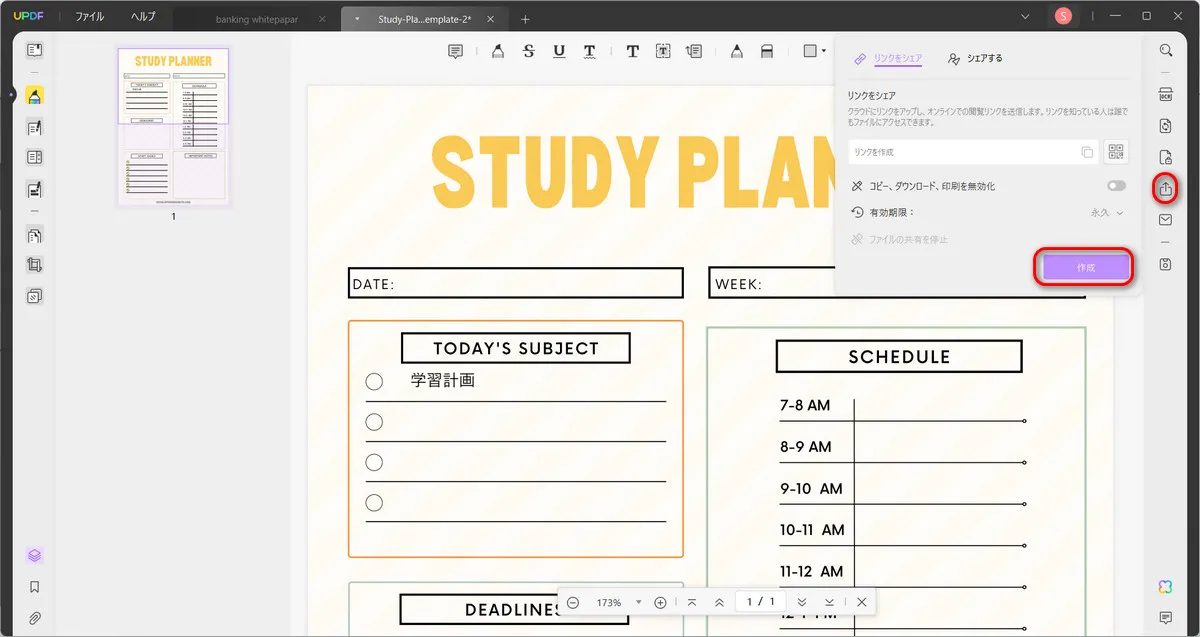This screenshot has height=637, width=1200.
Task: Click the Convert PDF icon in right sidebar
Action: click(1165, 126)
